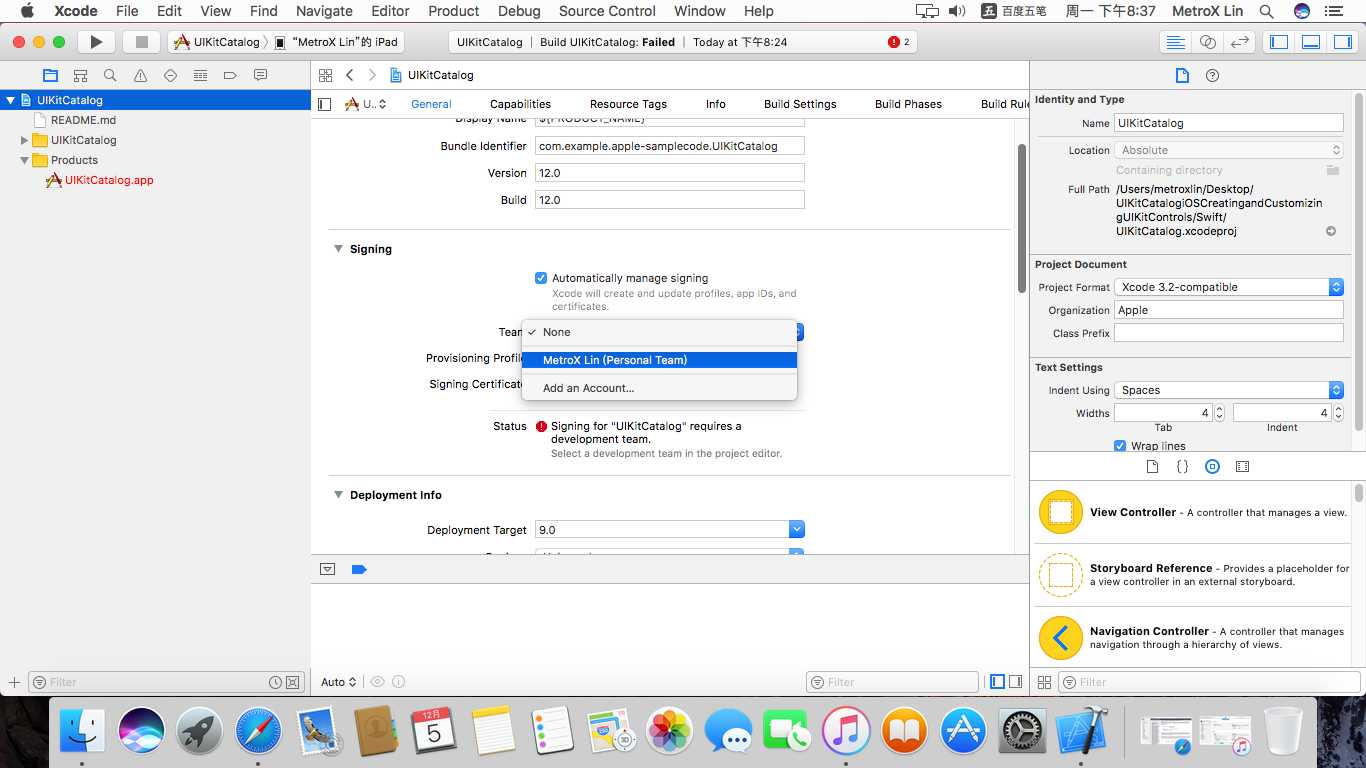This screenshot has height=768, width=1366.
Task: Switch object library to grid view
Action: pyautogui.click(x=1044, y=682)
